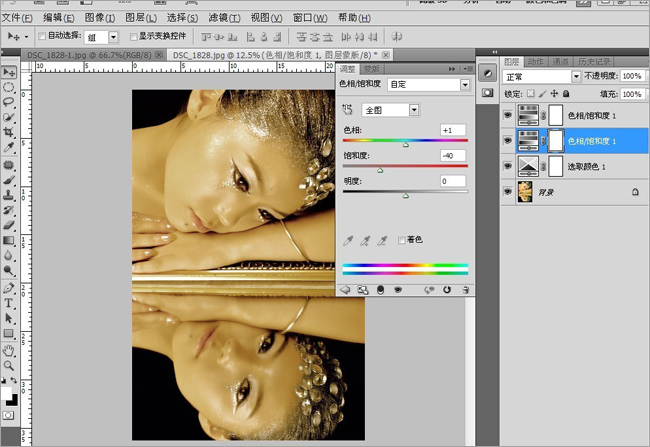Open the 自定 preset dropdown
The image size is (650, 447).
[x=465, y=85]
